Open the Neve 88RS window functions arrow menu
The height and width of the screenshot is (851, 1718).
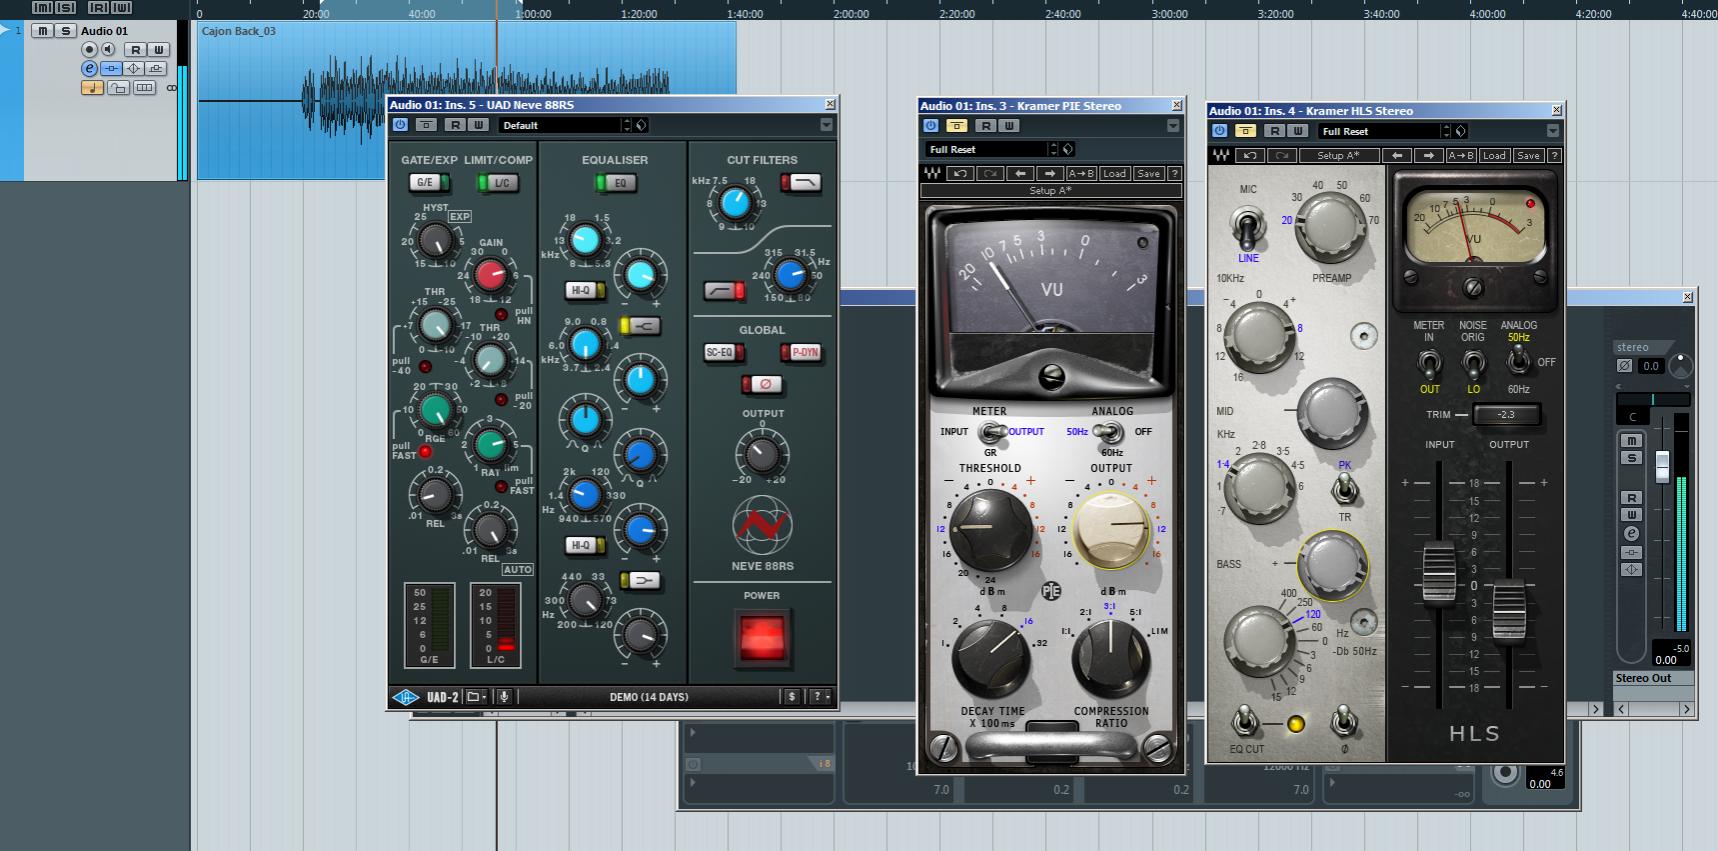click(826, 125)
